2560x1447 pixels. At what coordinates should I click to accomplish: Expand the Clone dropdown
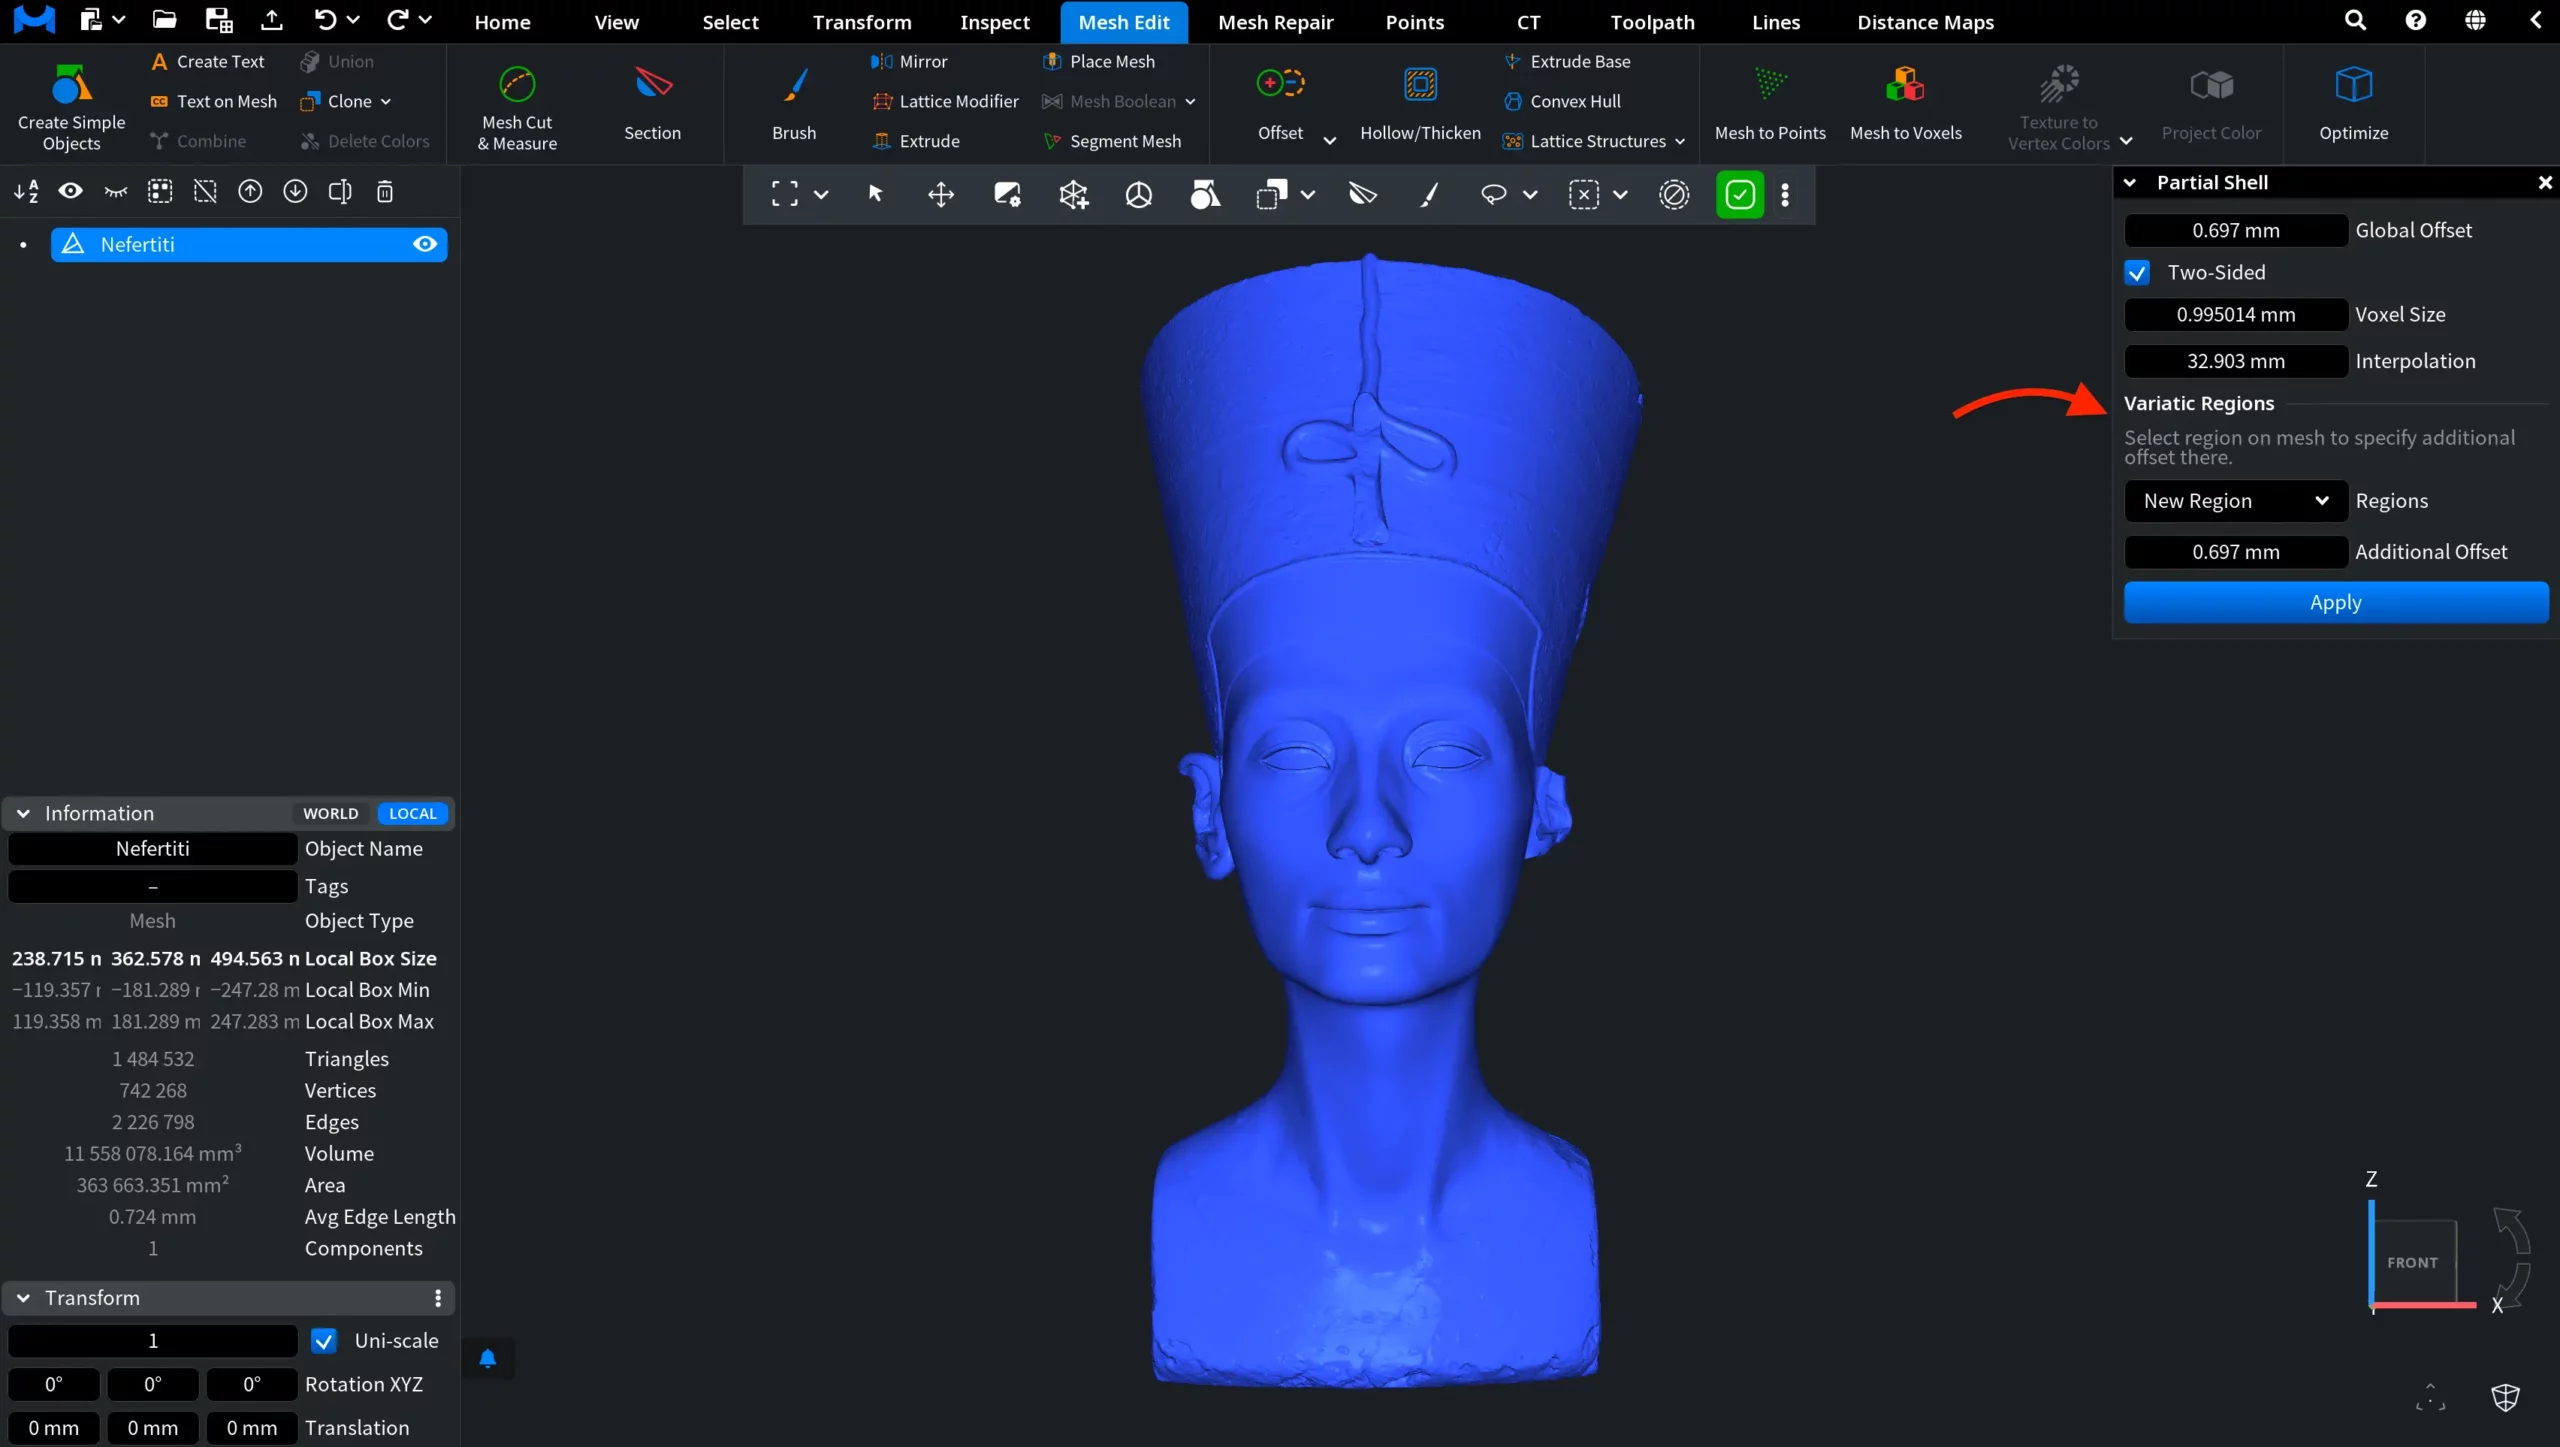click(386, 102)
